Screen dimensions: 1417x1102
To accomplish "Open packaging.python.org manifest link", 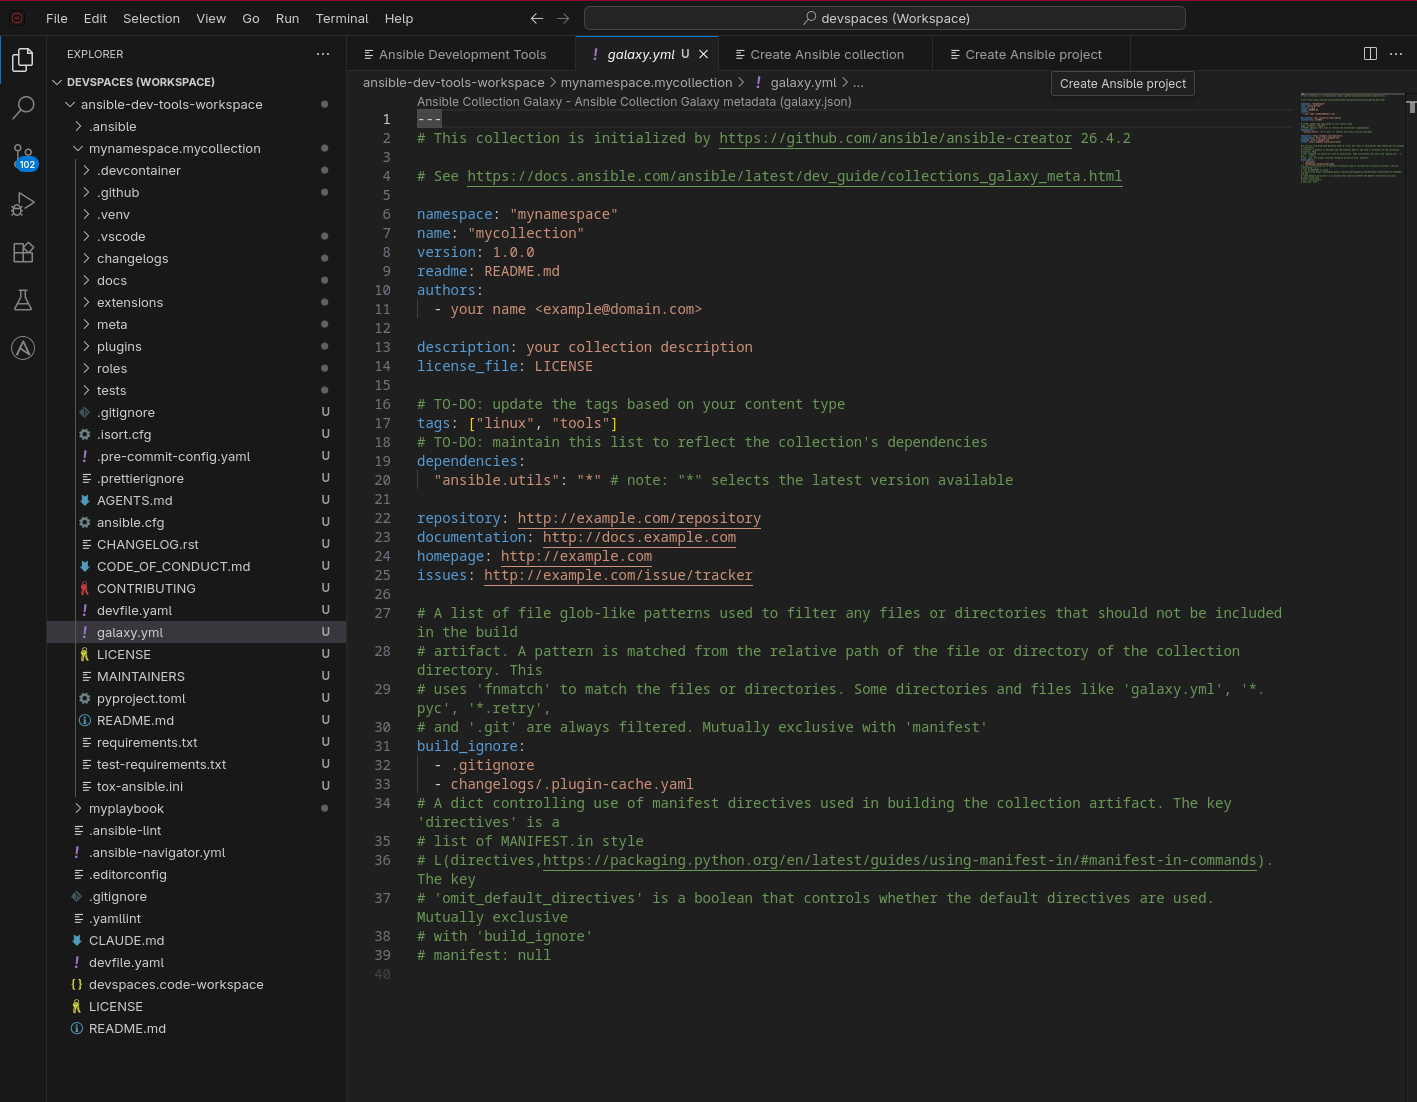I will pyautogui.click(x=900, y=860).
